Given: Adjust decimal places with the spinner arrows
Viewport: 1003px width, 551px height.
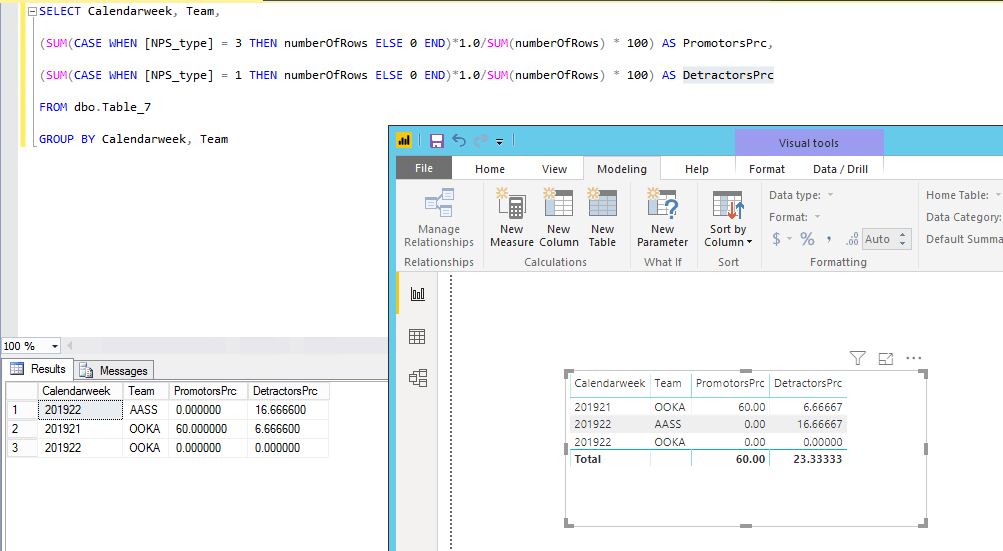Looking at the screenshot, I should [903, 239].
